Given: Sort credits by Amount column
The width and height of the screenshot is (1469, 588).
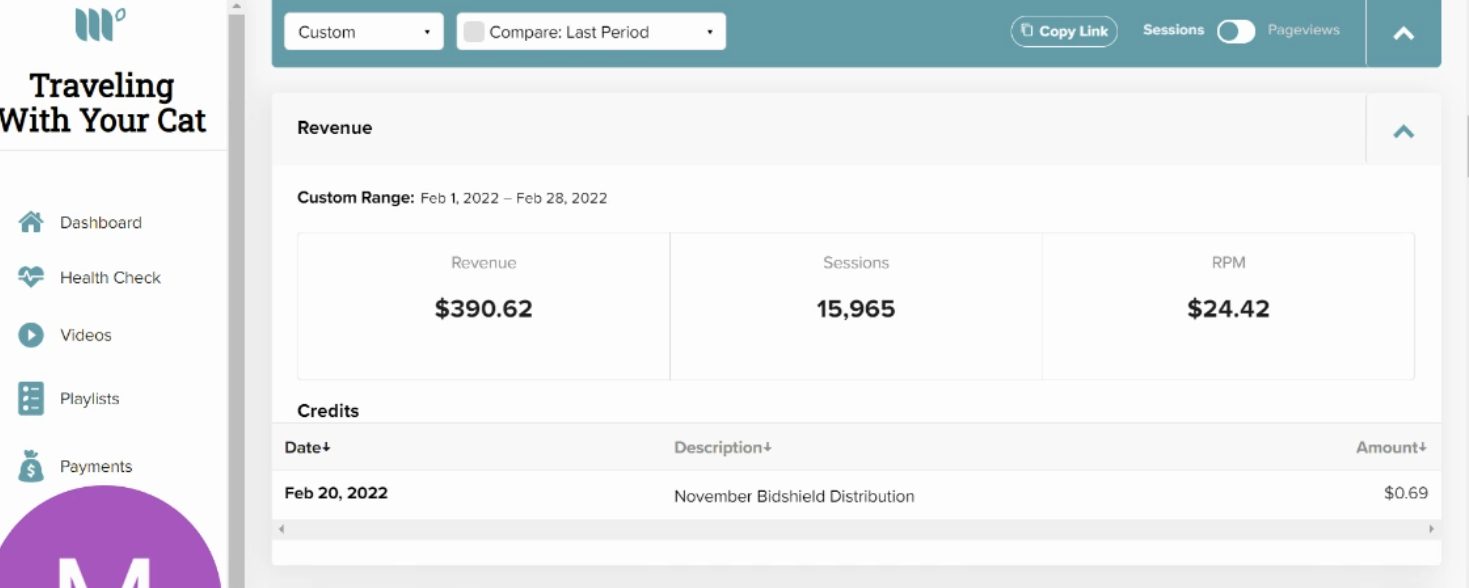Looking at the screenshot, I should [1391, 447].
